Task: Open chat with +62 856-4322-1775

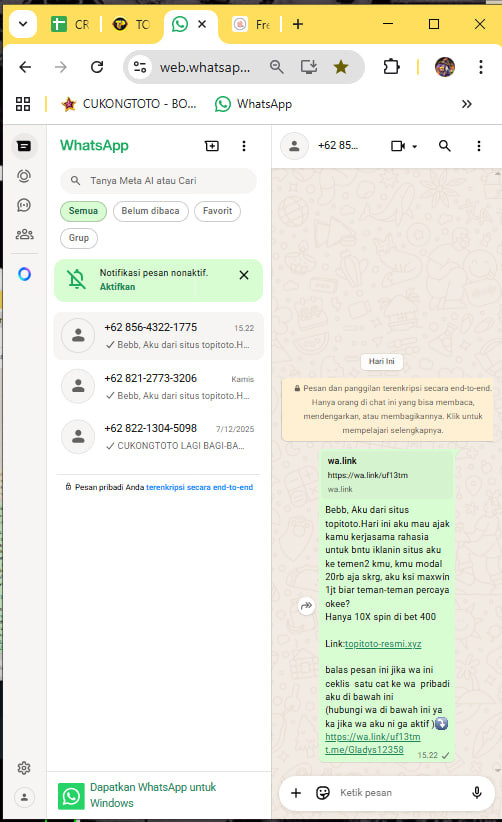Action: coord(158,336)
